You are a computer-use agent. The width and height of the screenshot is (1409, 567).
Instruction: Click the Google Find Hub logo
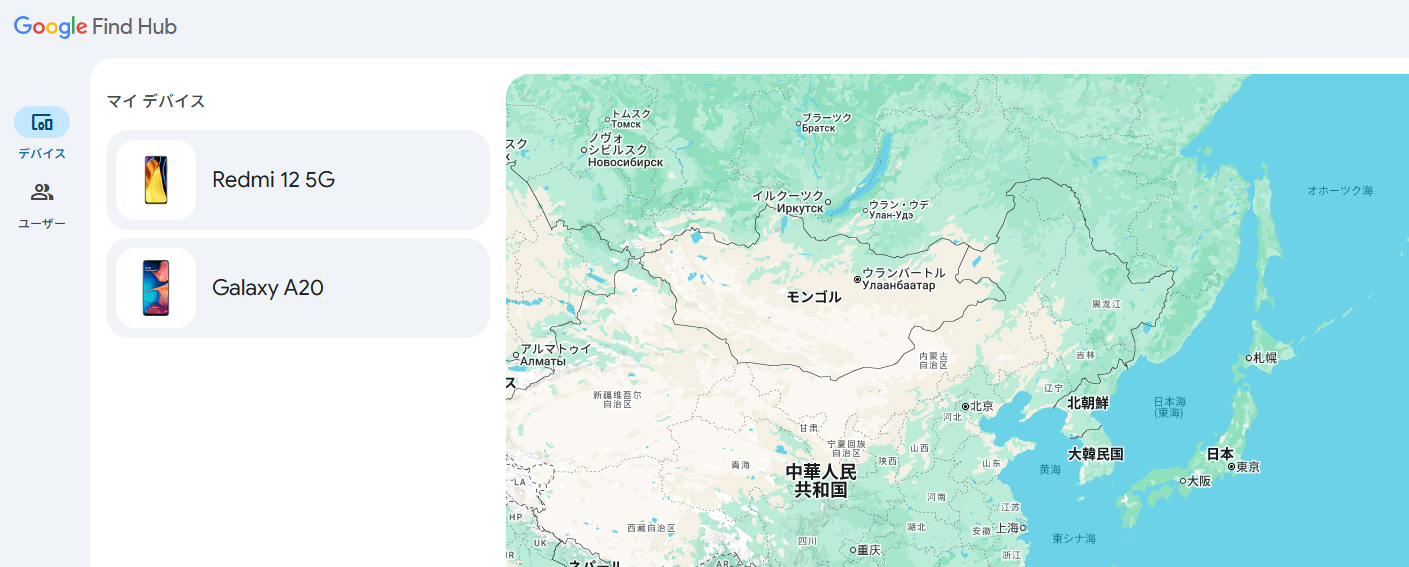coord(96,27)
